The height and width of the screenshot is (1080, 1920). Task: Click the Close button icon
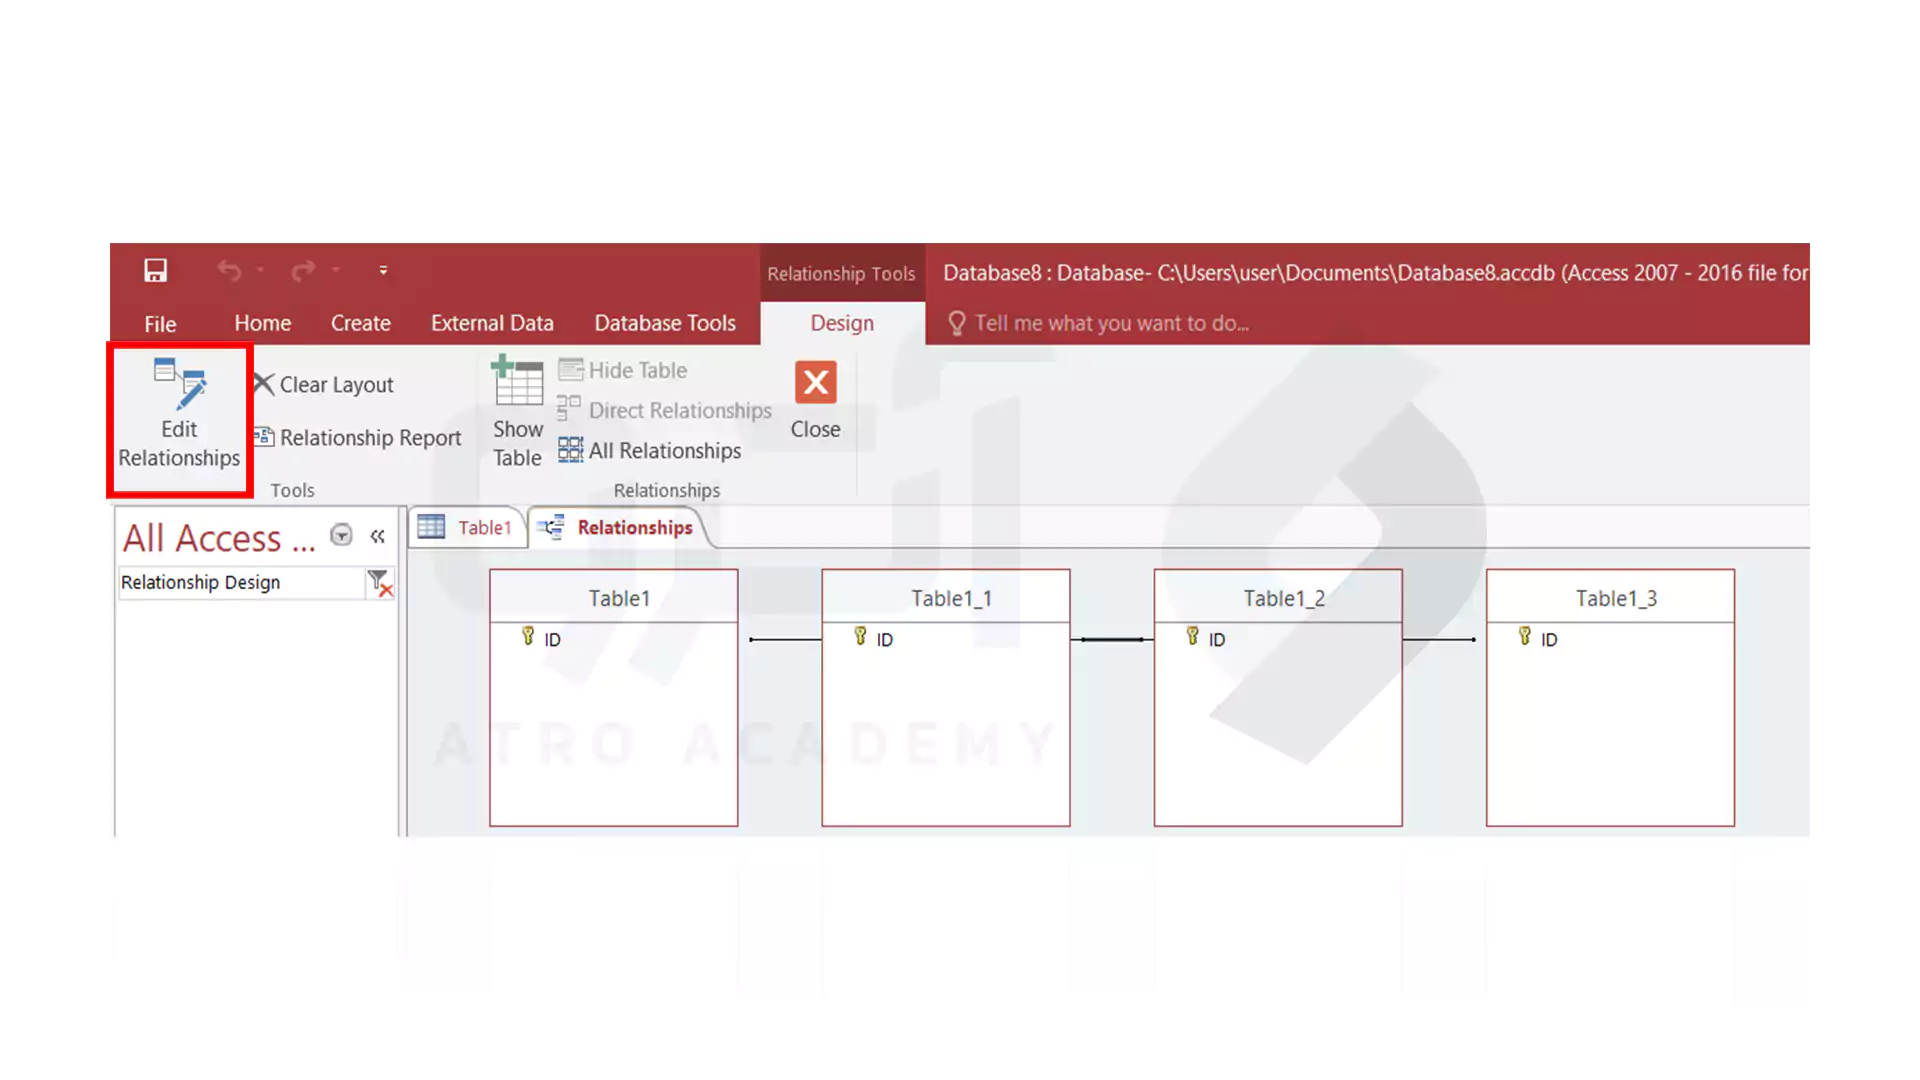click(x=816, y=384)
